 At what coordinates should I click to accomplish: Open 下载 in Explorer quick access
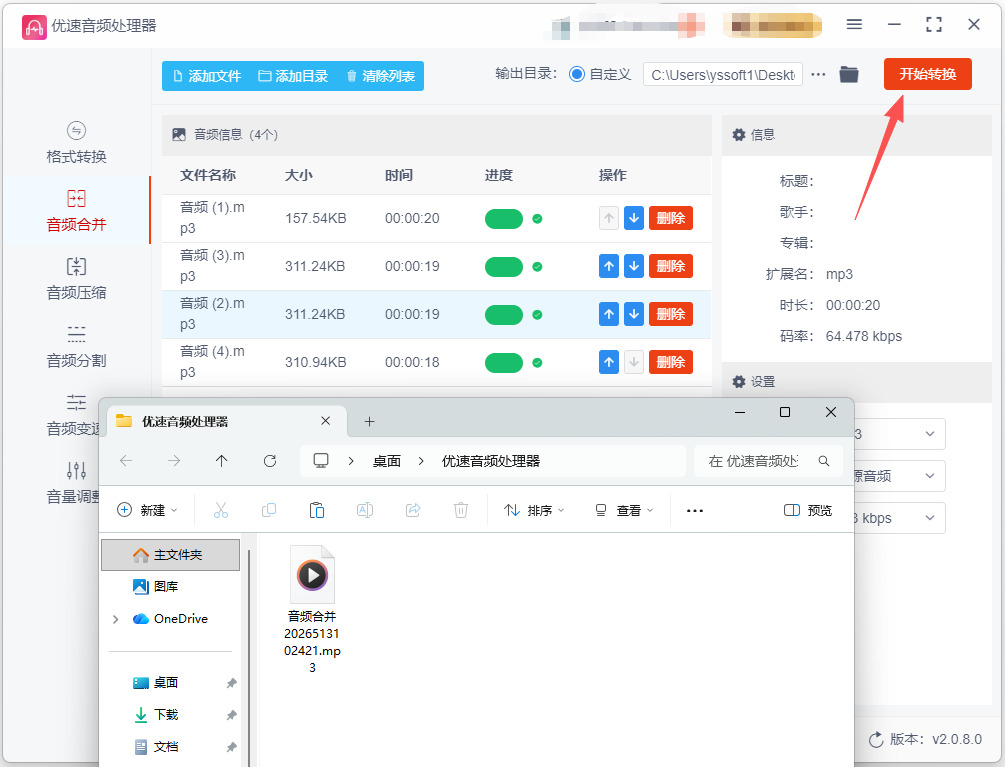[x=156, y=714]
